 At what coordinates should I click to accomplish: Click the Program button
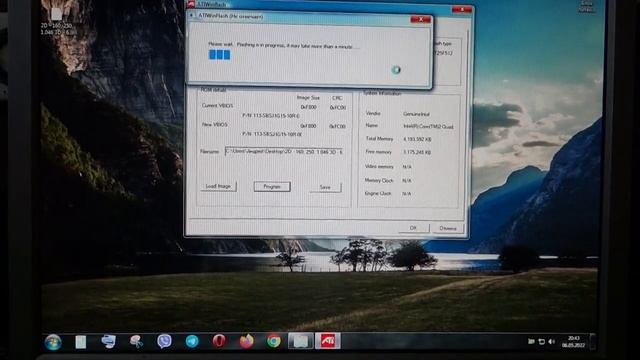click(272, 187)
